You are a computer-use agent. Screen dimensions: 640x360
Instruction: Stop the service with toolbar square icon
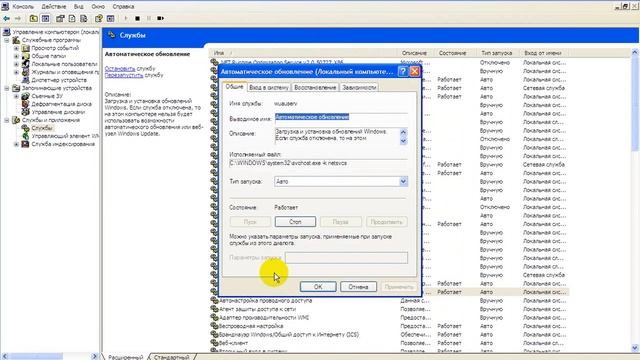(x=138, y=18)
